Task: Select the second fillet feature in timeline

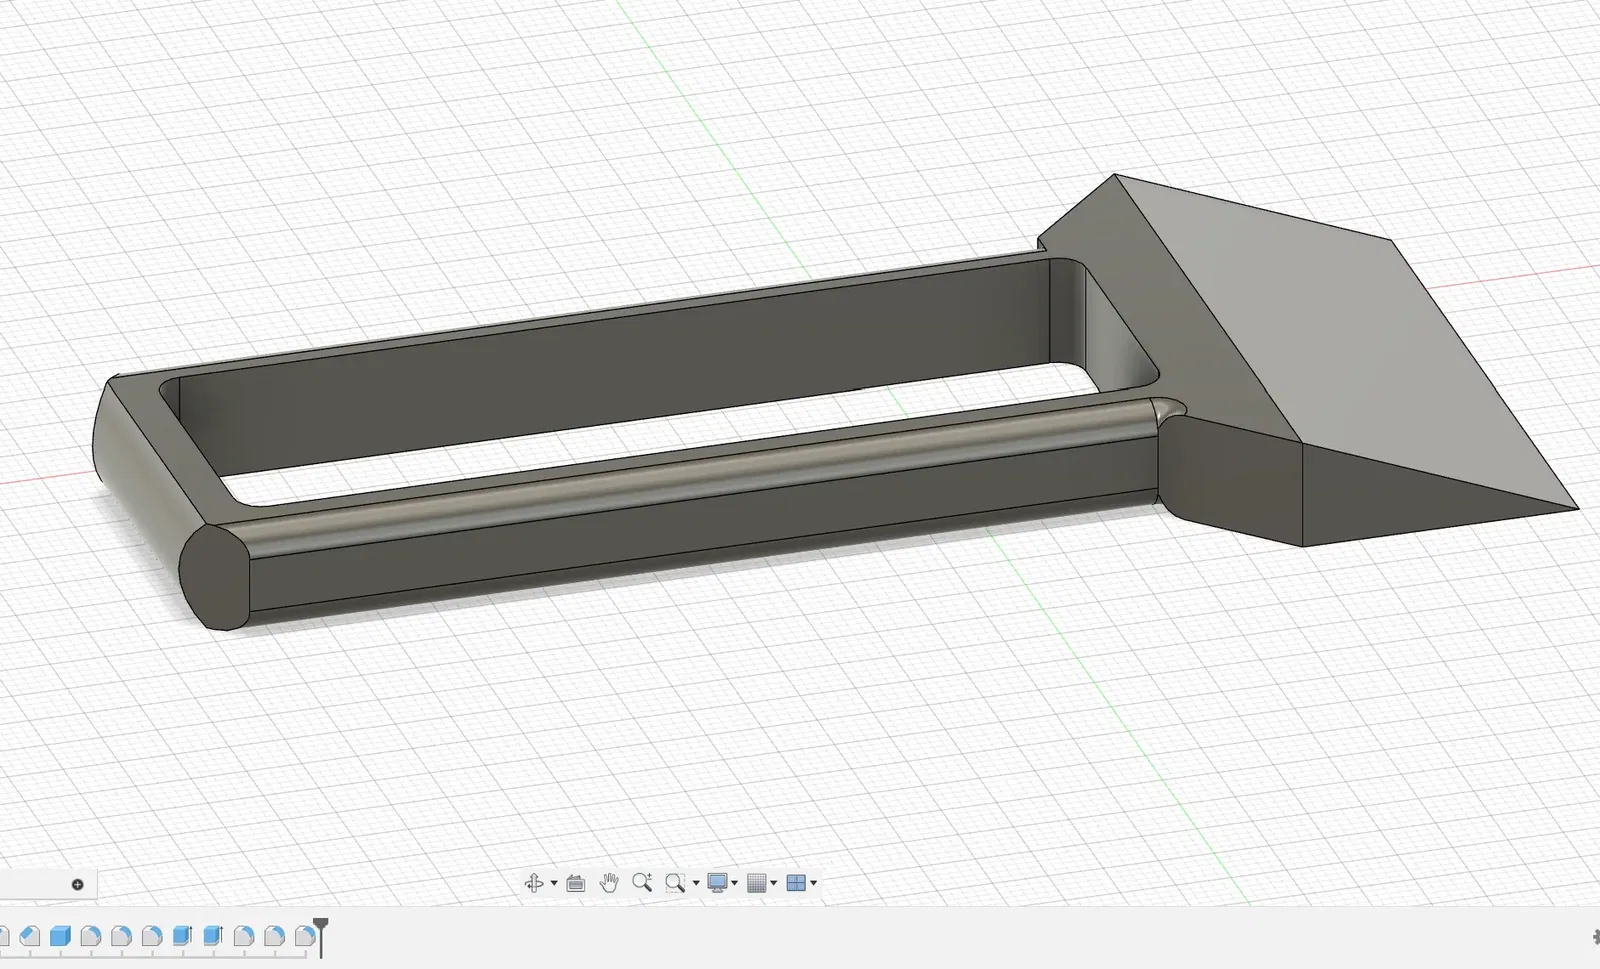Action: [x=122, y=936]
